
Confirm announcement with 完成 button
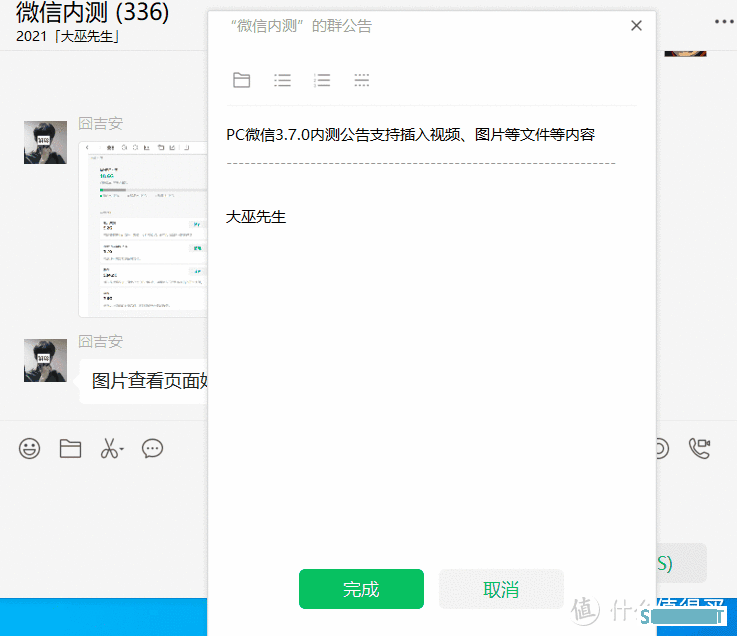click(361, 589)
